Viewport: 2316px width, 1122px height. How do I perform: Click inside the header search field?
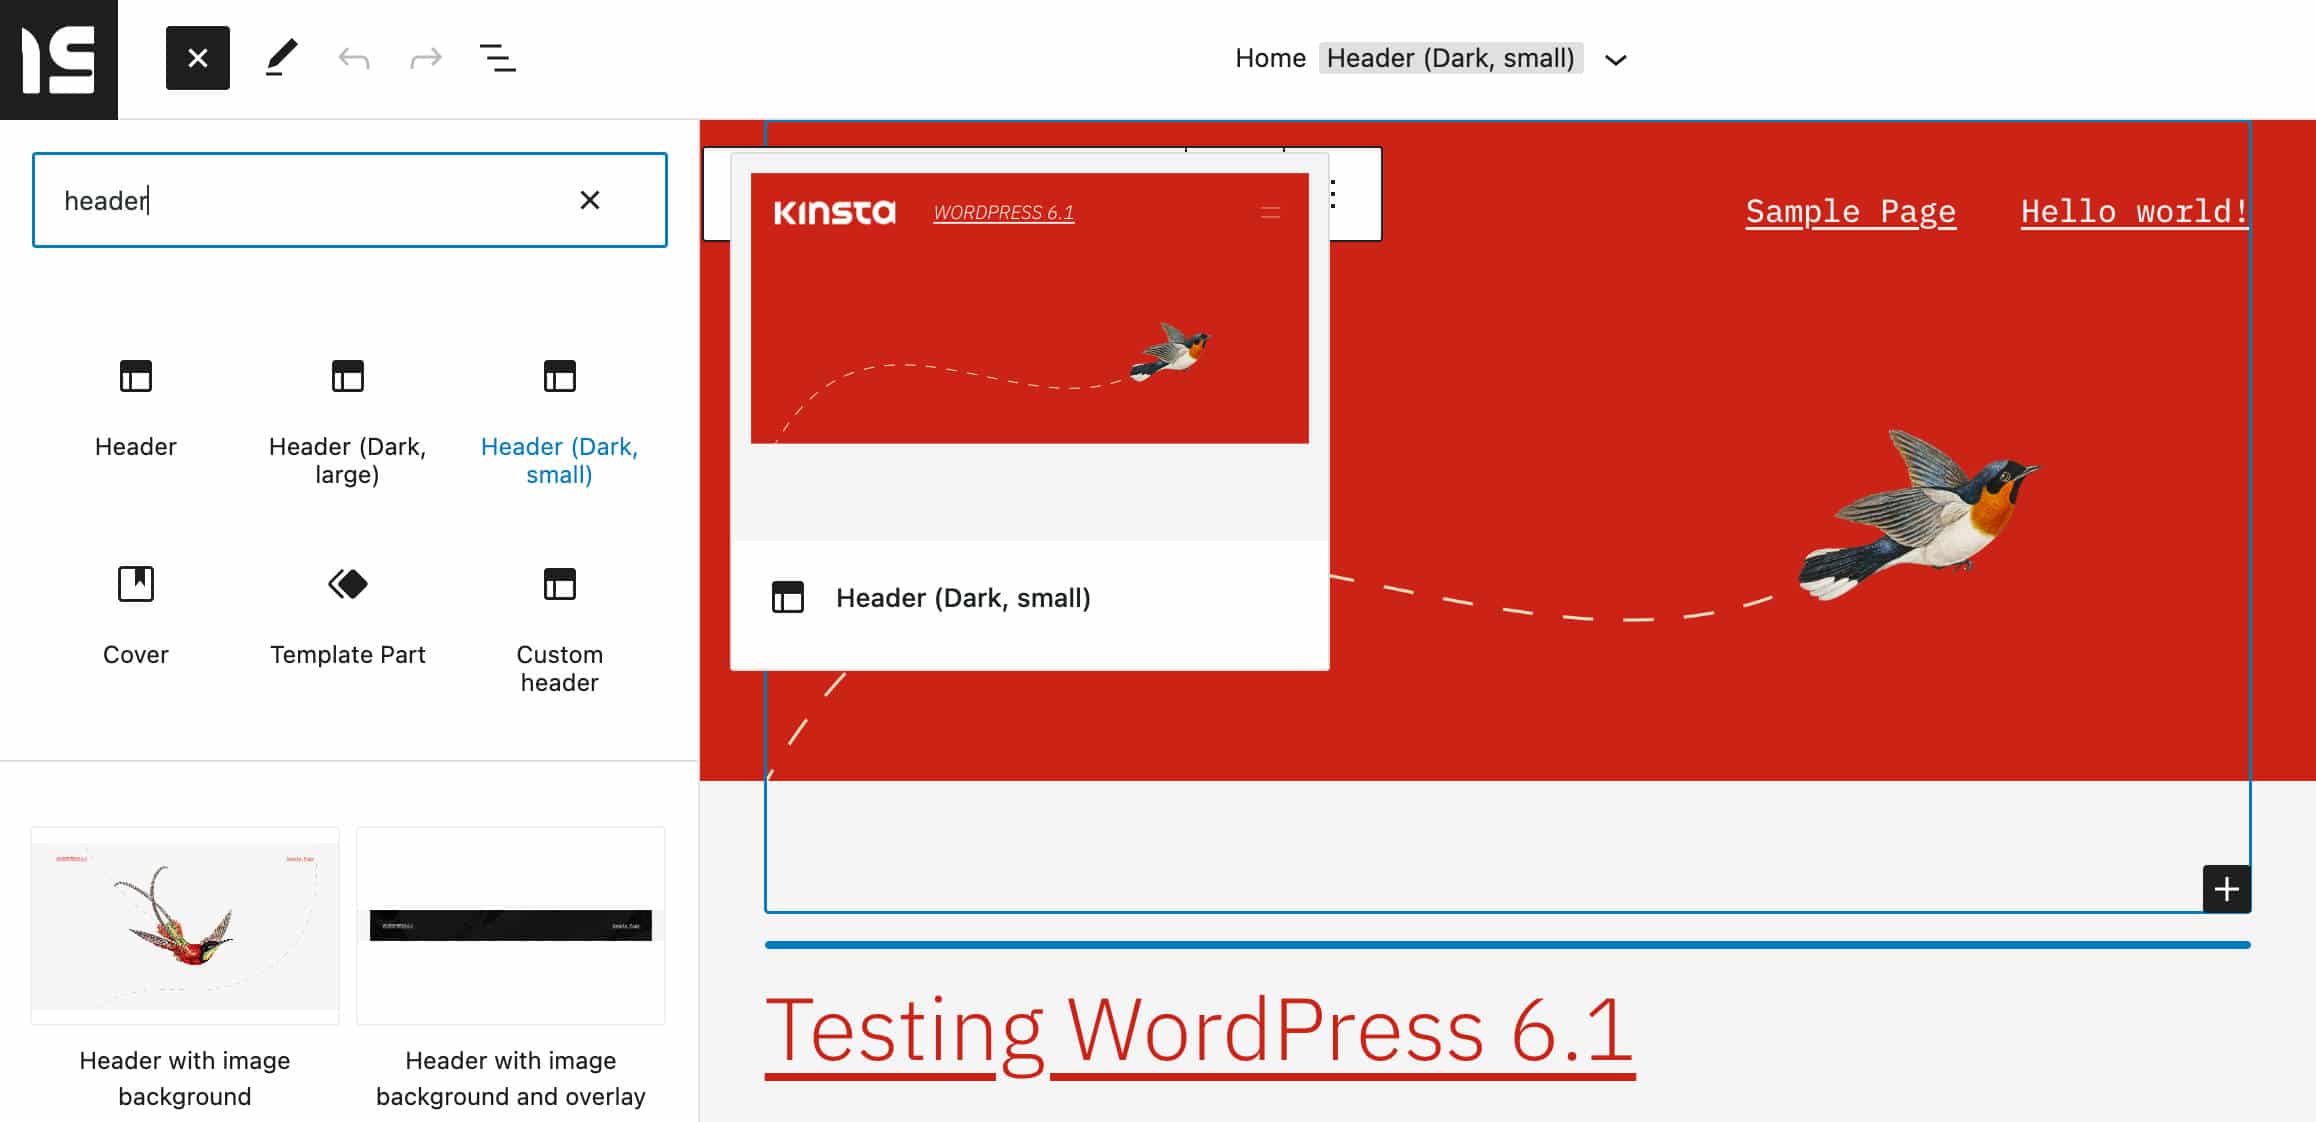coord(300,200)
